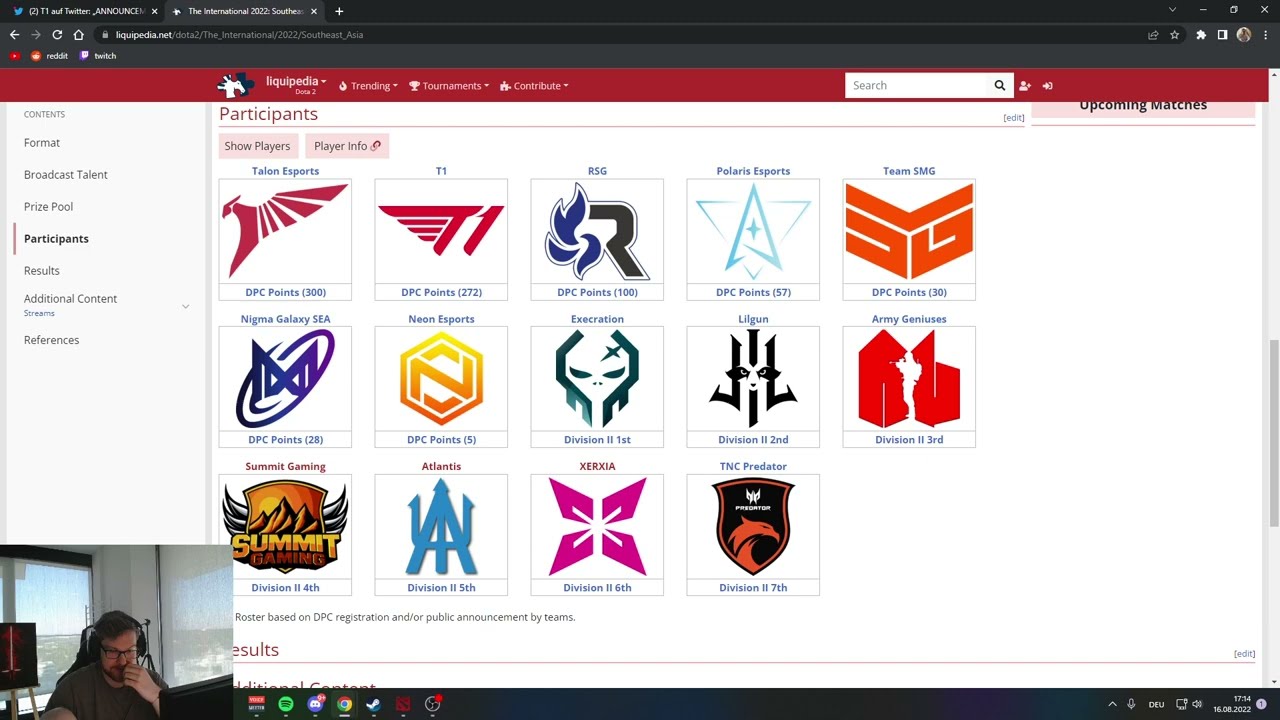Screen dimensions: 1280x720
Task: Select the RSG team logo
Action: pos(597,232)
